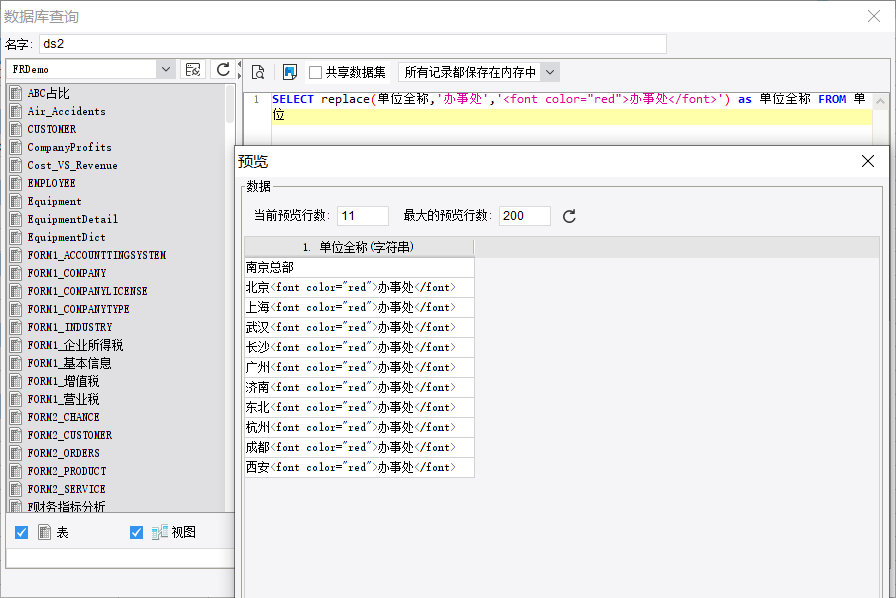Open the 所有记录都保存在内存中 dropdown

pos(550,72)
